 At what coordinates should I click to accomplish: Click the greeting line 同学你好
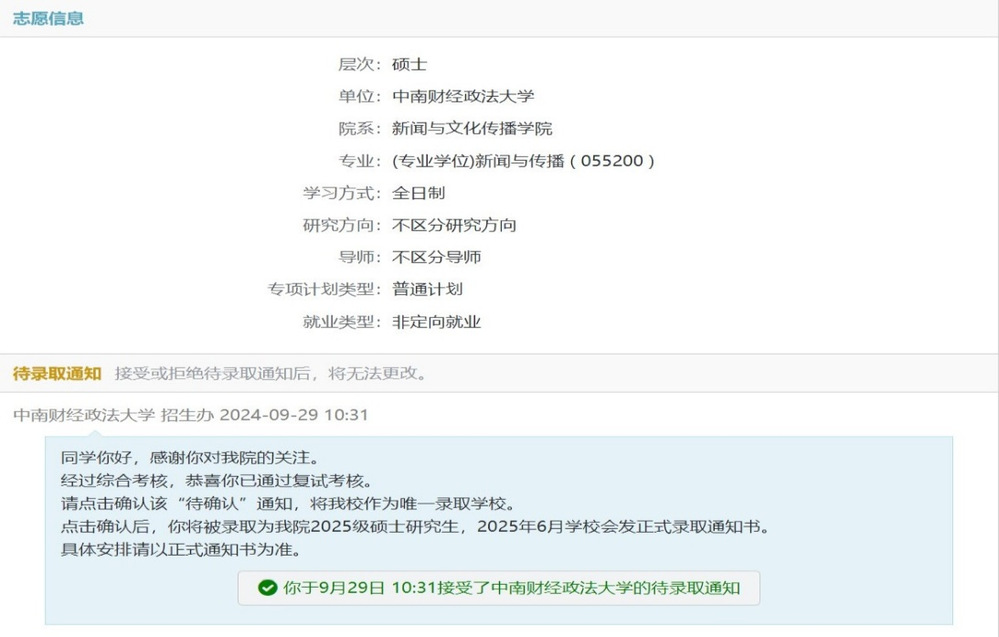click(189, 458)
